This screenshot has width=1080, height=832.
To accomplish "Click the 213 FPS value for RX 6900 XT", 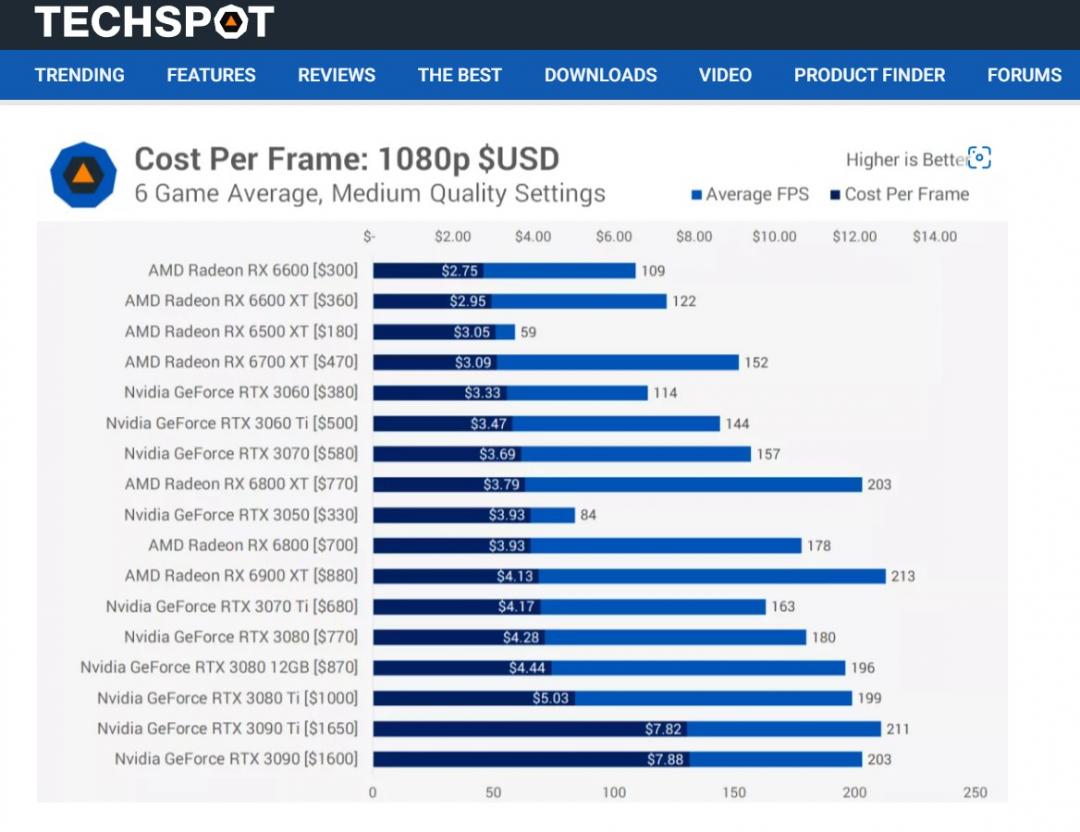I will pyautogui.click(x=903, y=576).
